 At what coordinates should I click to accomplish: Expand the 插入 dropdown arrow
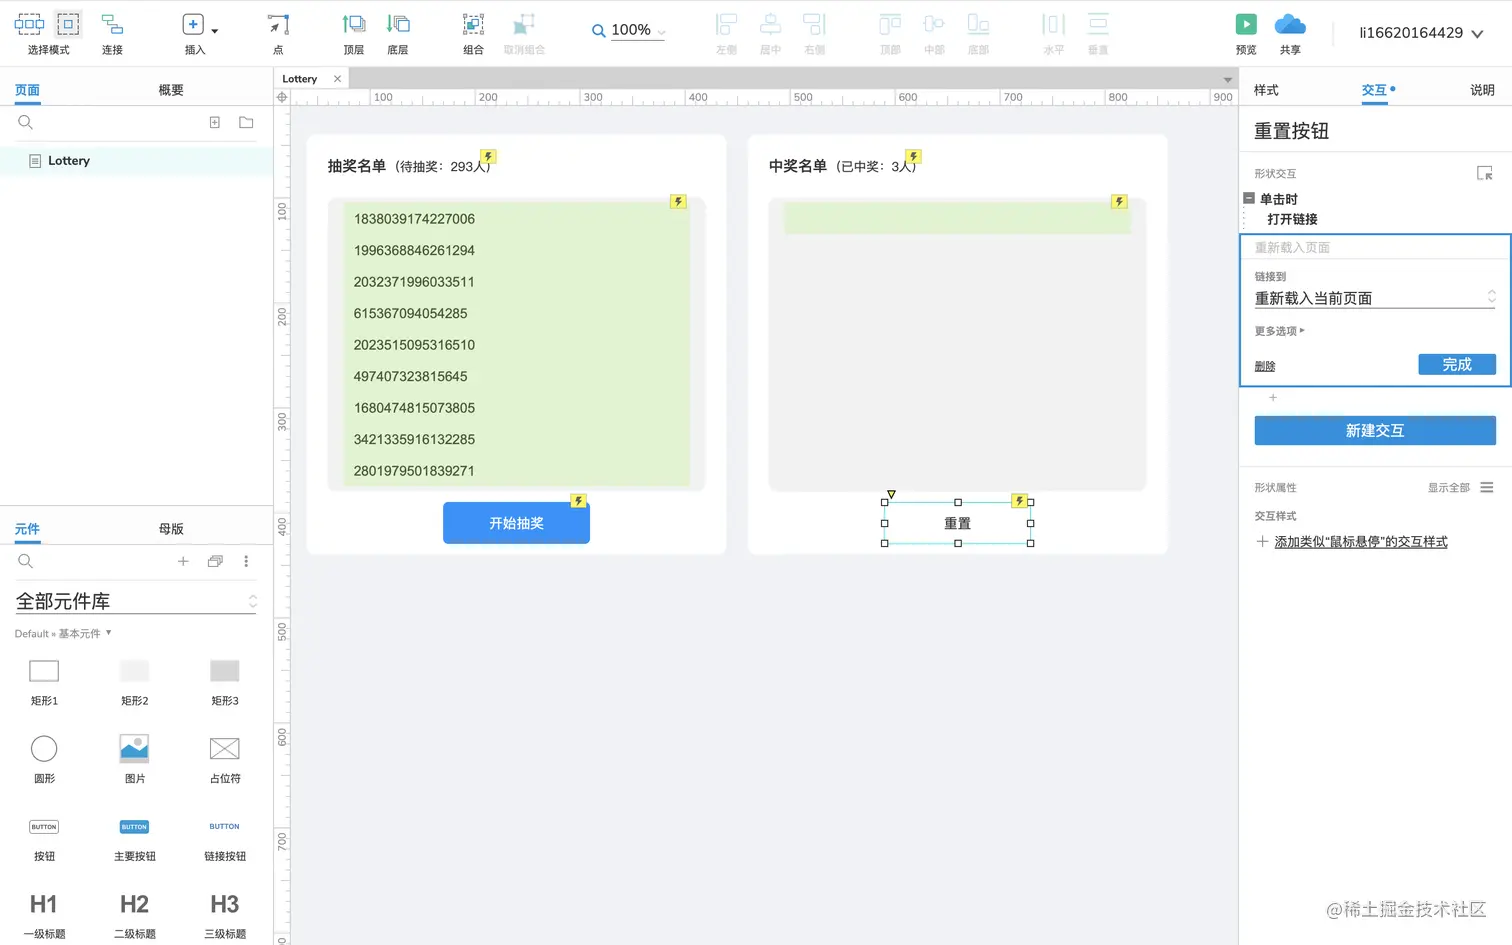click(215, 31)
